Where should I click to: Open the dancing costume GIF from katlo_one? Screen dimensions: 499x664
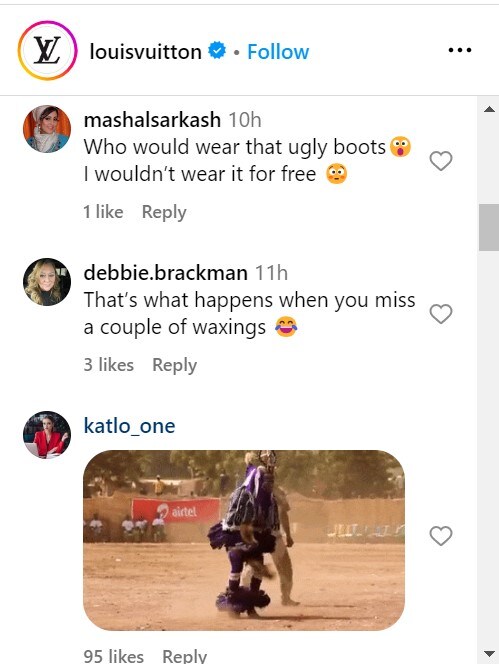[x=244, y=540]
